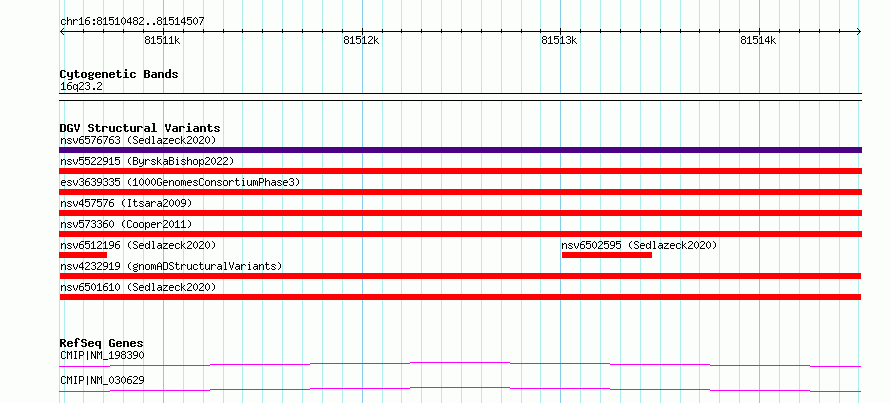Screen dimensions: 890x403
Task: Open the esv3639335 (1000GenomesConsortiumPhase3) label
Action: point(180,182)
